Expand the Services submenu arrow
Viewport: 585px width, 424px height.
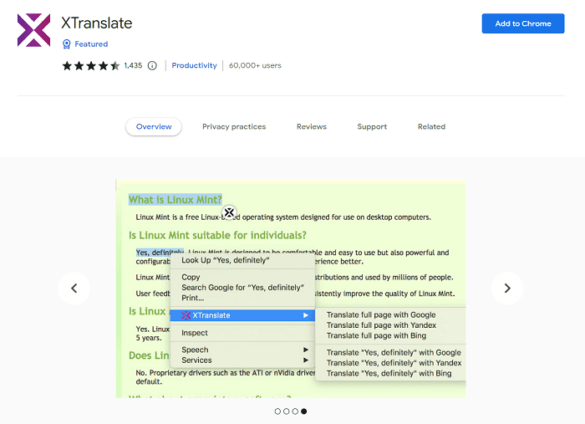tap(306, 360)
